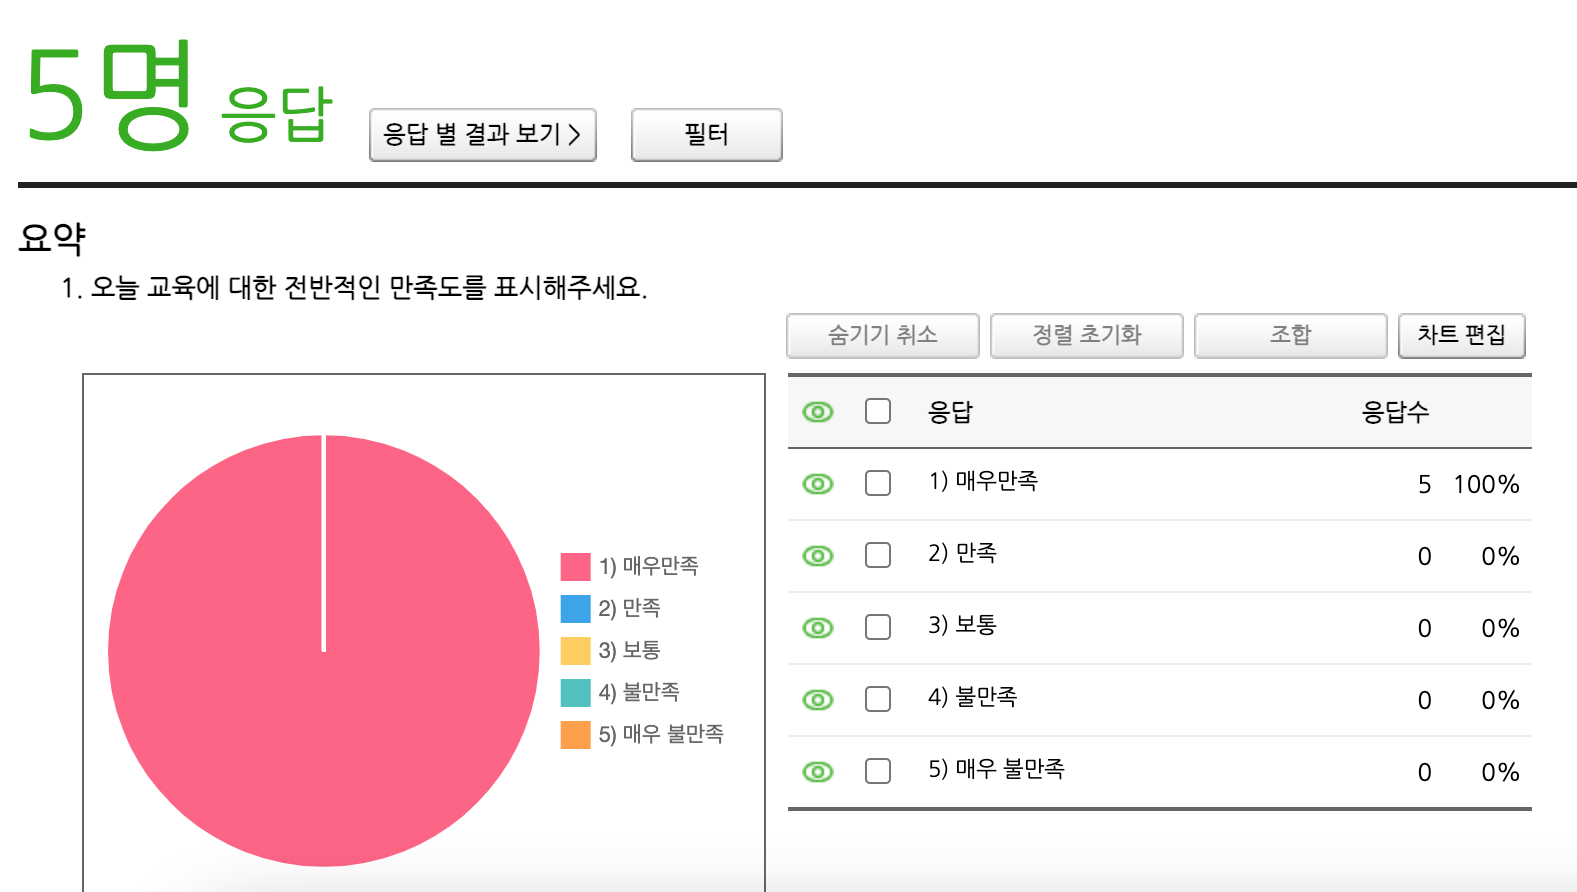Screen dimensions: 1577x892
Task: Click the 필터 button
Action: (706, 135)
